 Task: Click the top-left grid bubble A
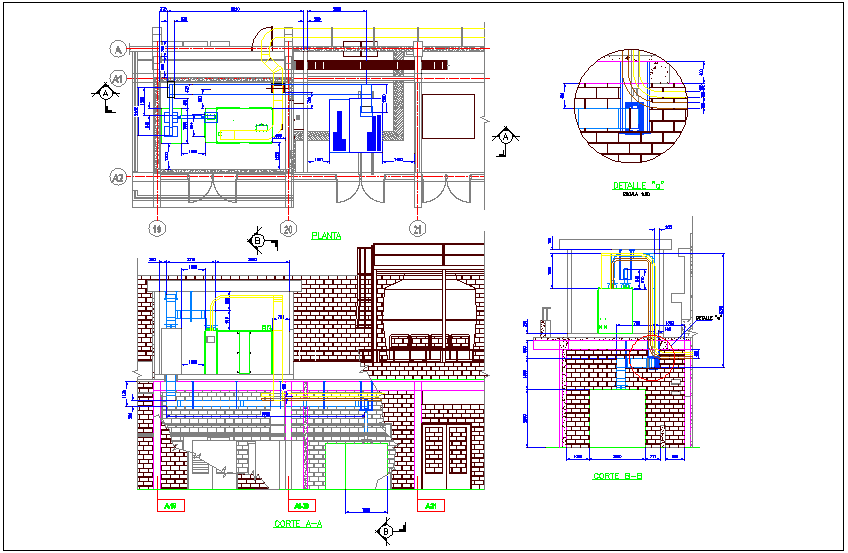117,49
